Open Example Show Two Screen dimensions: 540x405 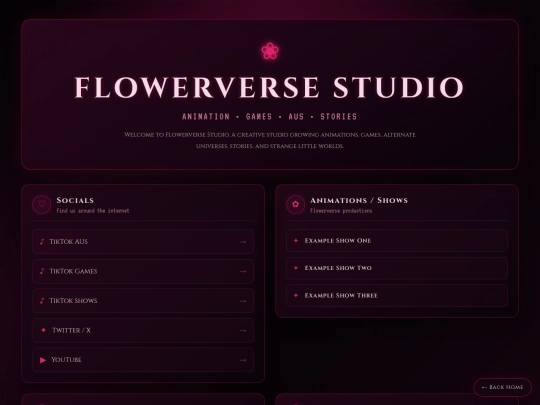pyautogui.click(x=397, y=268)
